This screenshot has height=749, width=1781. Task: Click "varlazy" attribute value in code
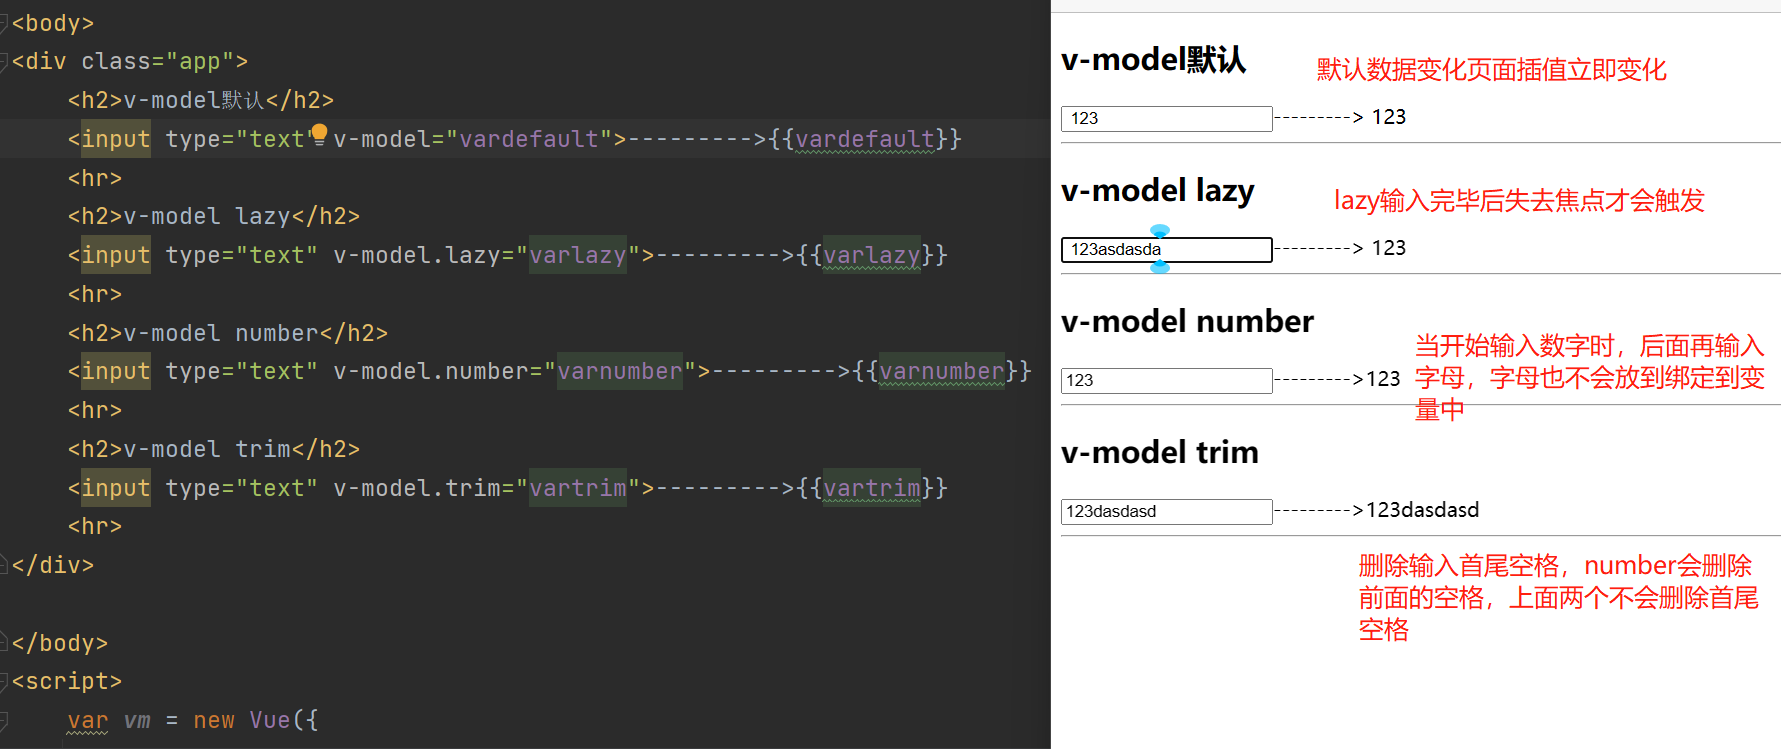[x=578, y=256]
